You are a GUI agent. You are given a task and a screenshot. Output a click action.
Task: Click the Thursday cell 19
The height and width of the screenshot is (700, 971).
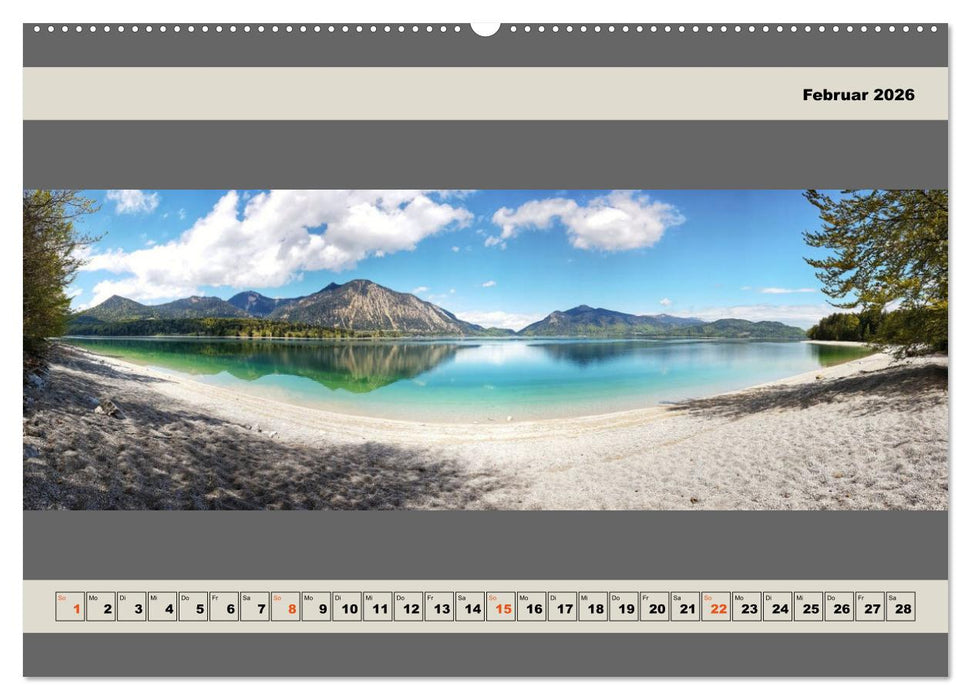pos(623,606)
